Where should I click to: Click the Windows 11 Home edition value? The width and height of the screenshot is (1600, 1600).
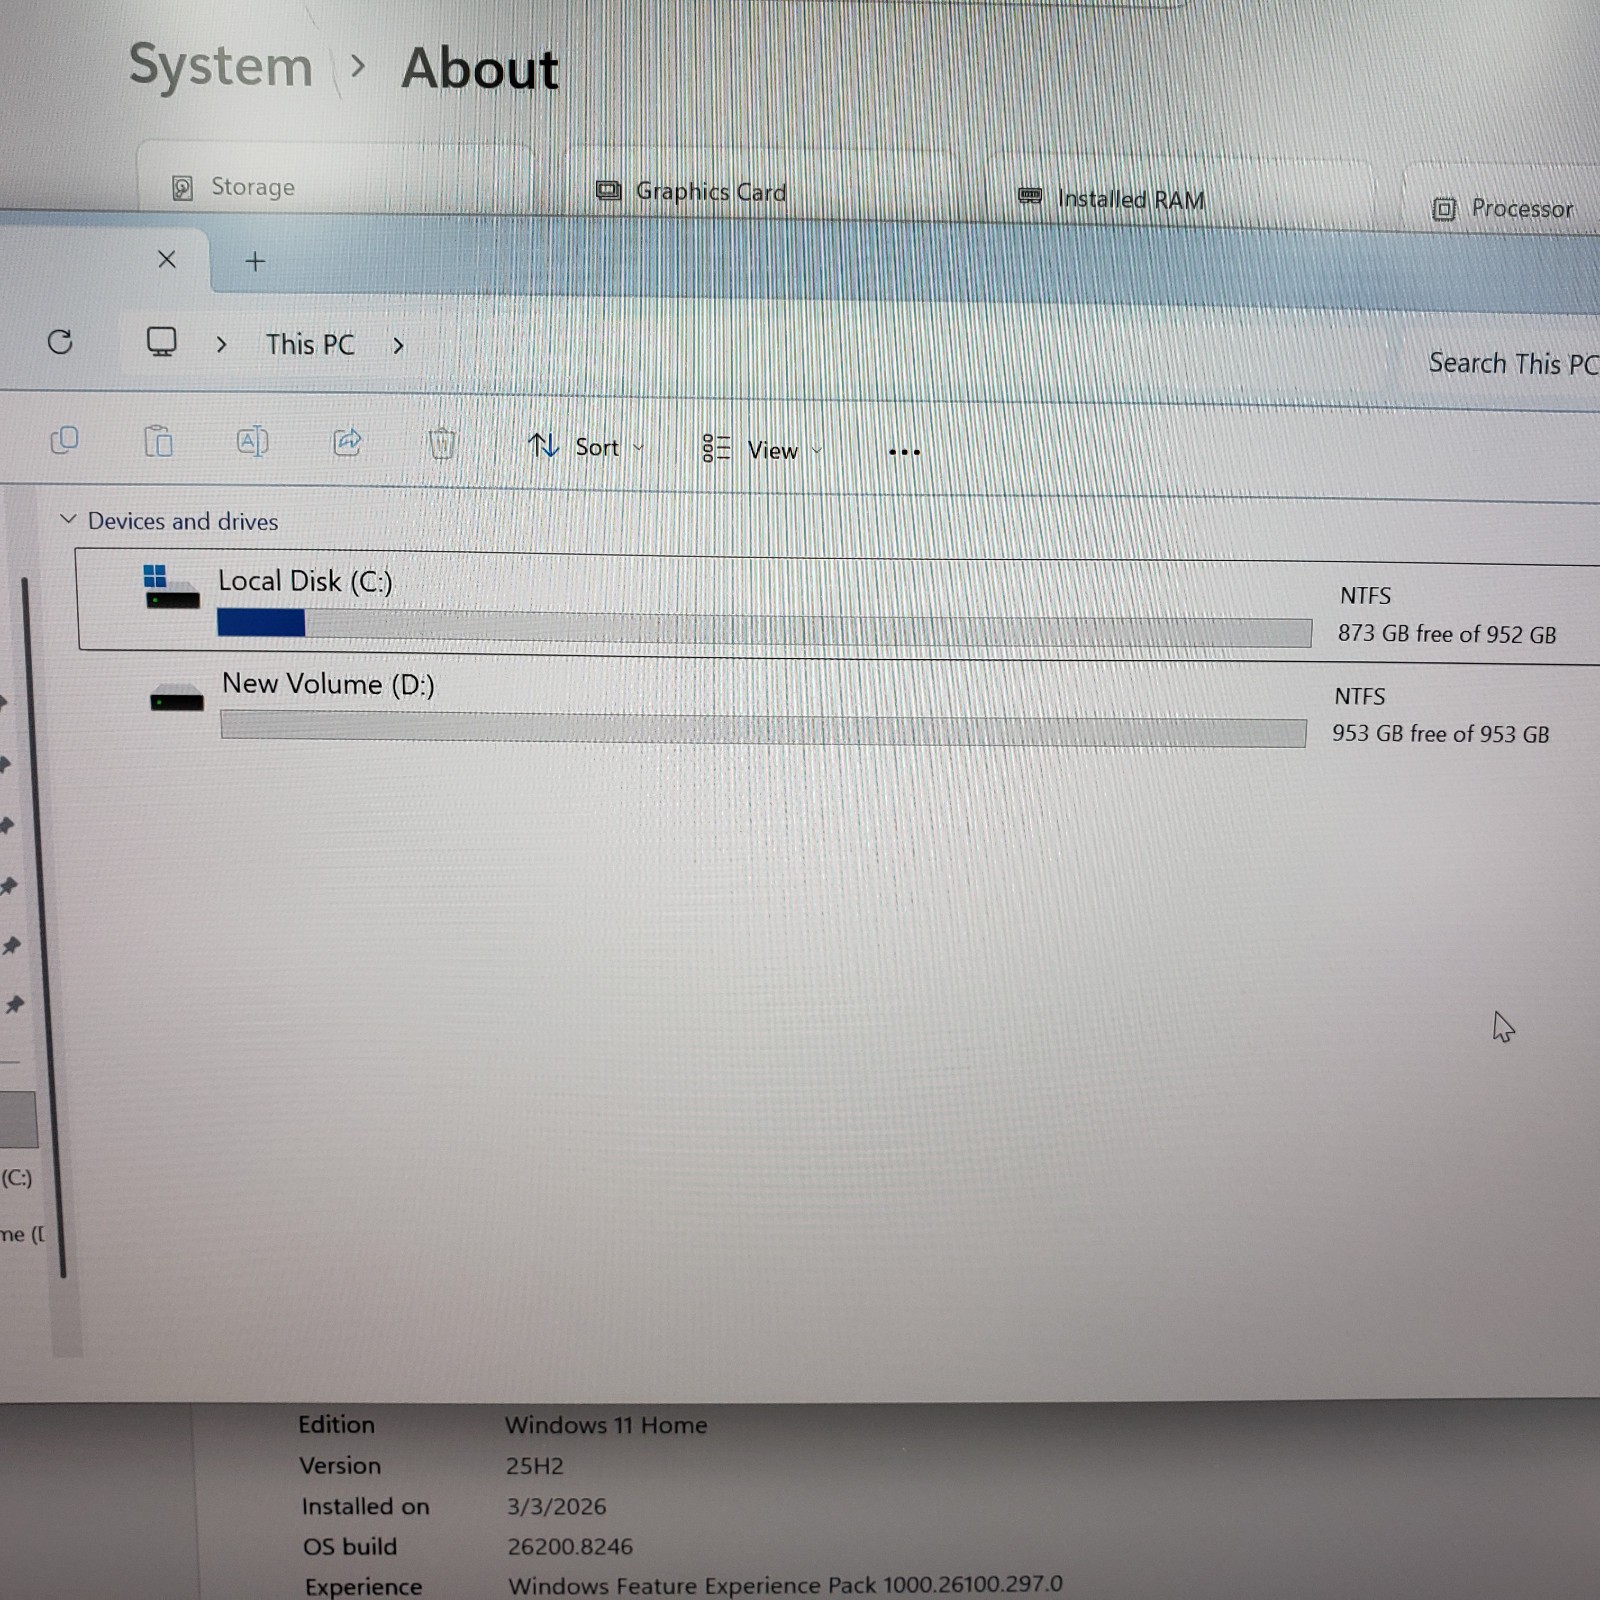[x=606, y=1425]
